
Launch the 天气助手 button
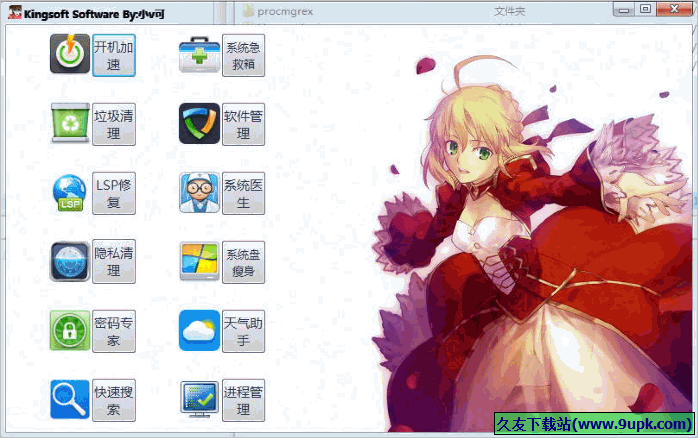pos(243,331)
